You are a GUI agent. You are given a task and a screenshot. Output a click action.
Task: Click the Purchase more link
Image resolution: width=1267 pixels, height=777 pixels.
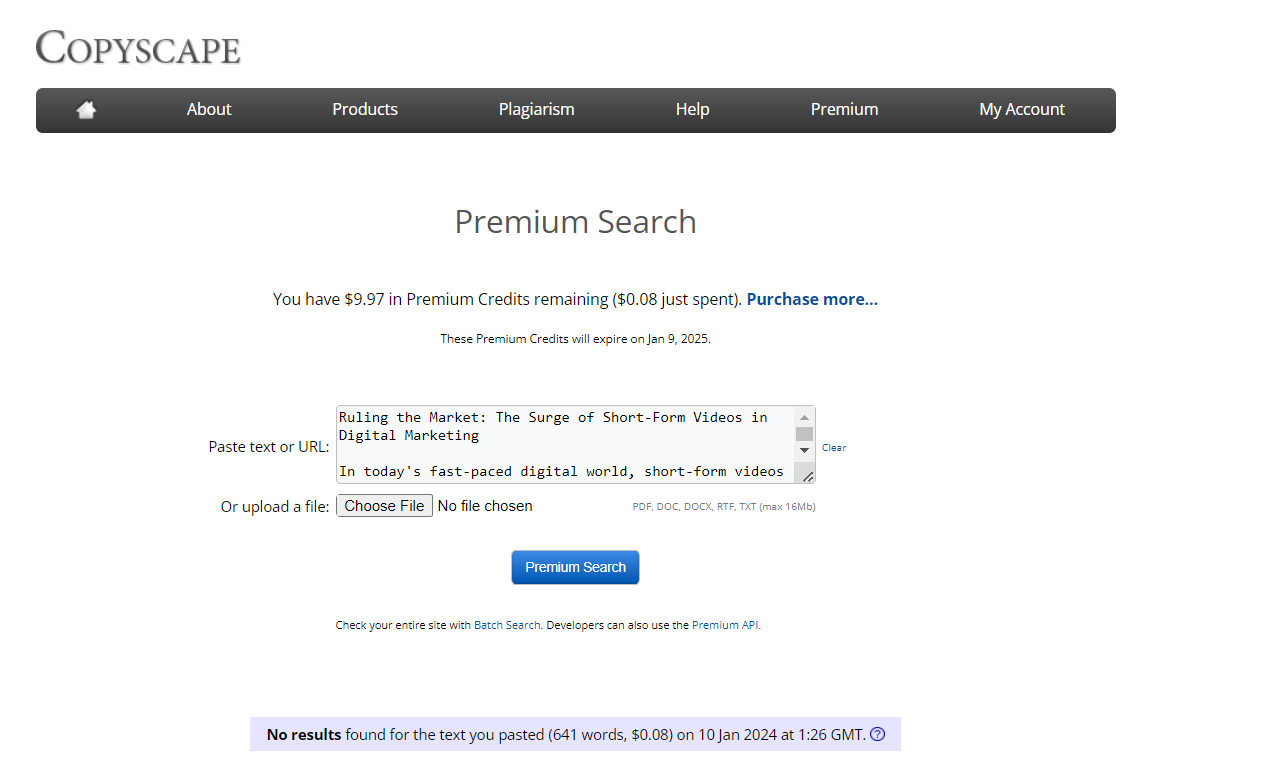coord(812,299)
